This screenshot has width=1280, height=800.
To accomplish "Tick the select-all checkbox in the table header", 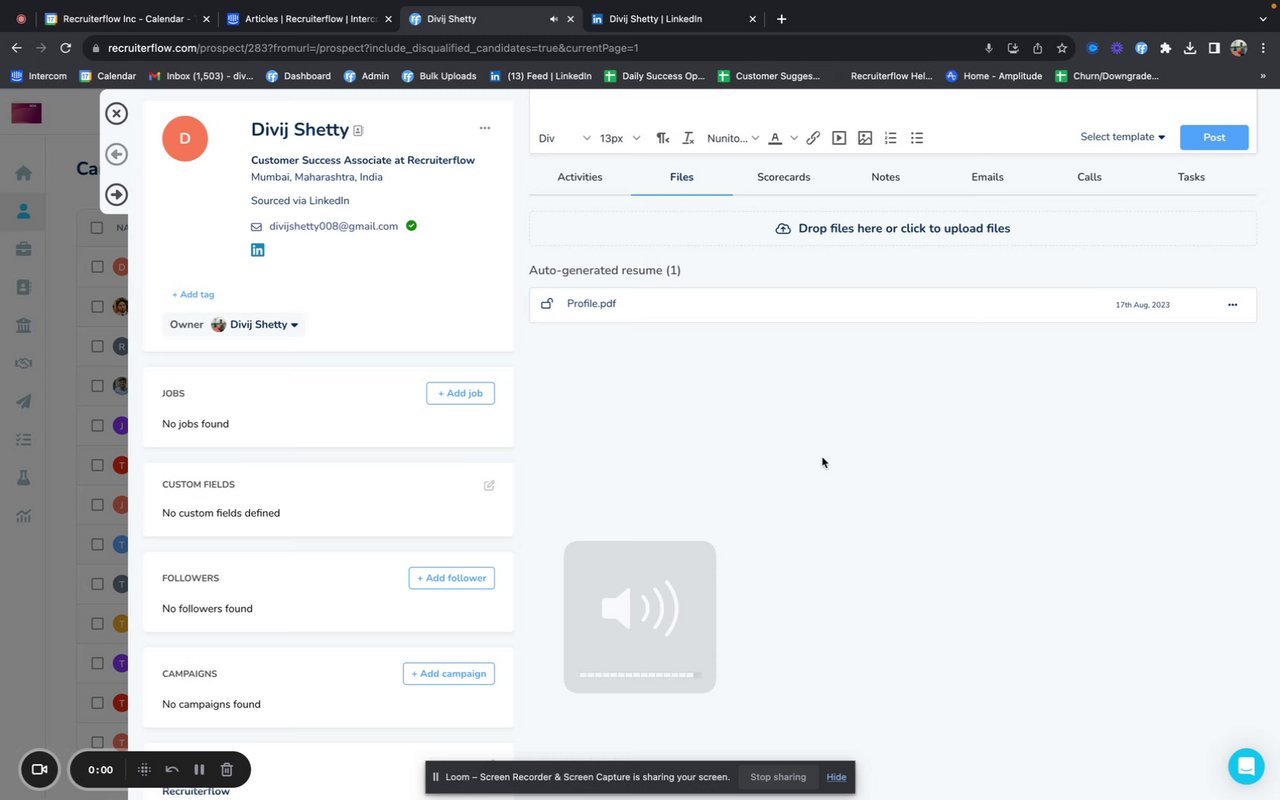I will click(x=97, y=228).
